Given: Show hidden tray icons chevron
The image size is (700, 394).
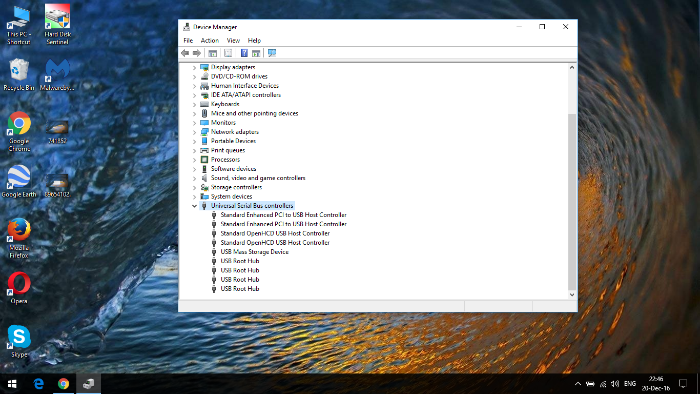Looking at the screenshot, I should tap(578, 384).
